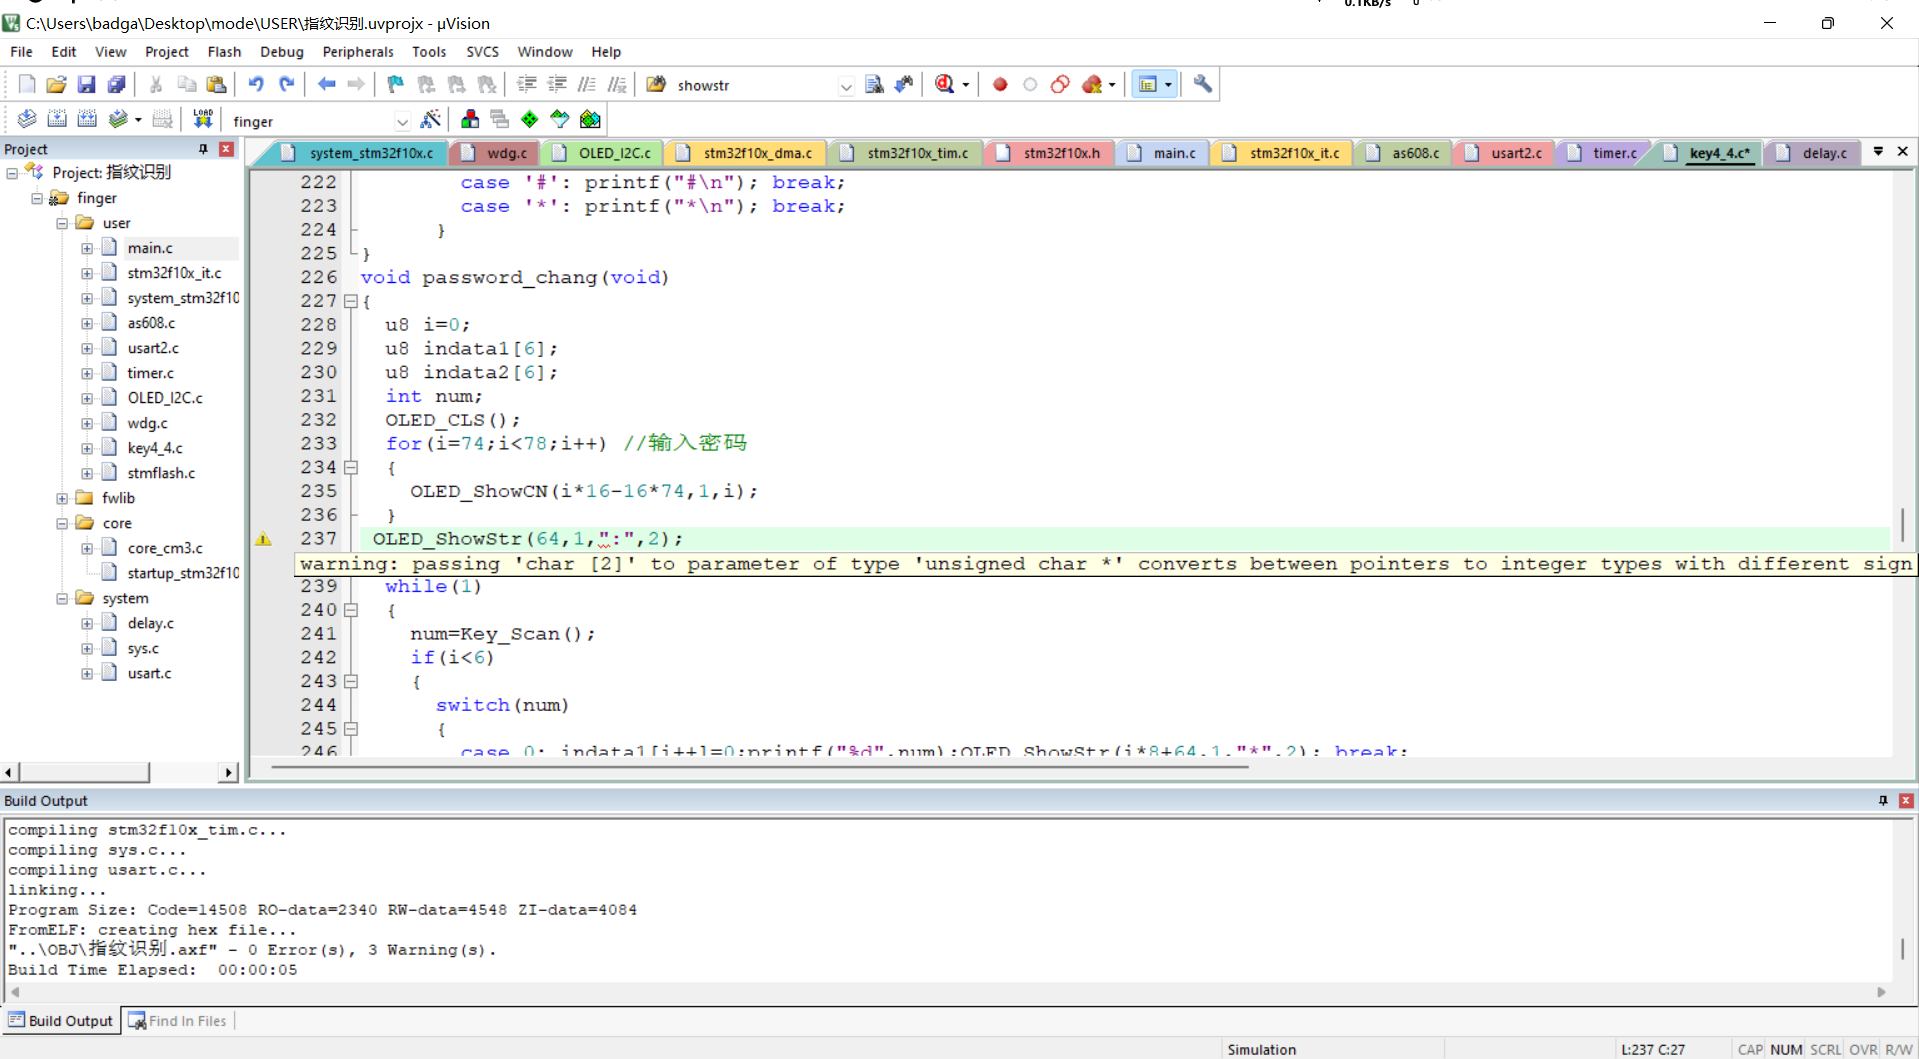Close the Build Output panel

click(1906, 801)
